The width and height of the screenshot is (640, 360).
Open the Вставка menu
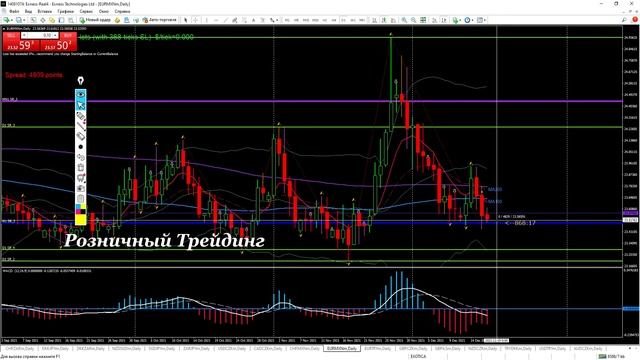44,11
